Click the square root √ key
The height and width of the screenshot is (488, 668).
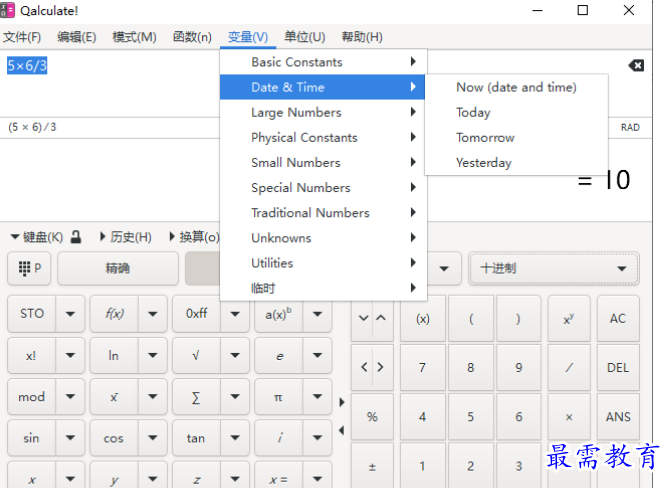tap(196, 355)
